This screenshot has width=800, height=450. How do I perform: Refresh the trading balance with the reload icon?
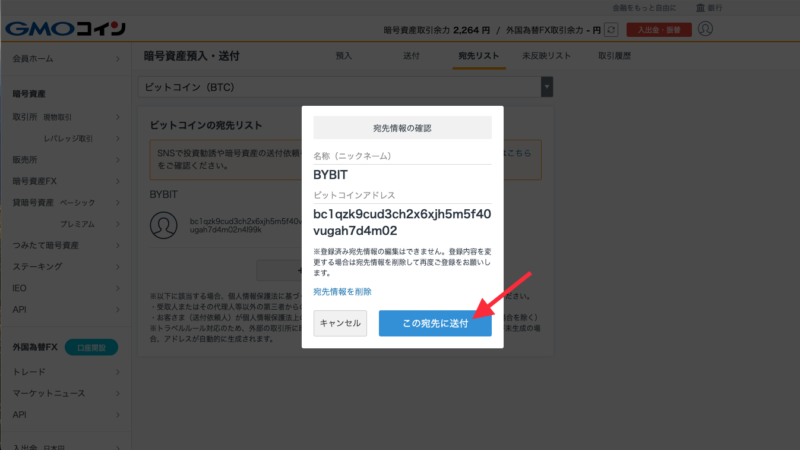coord(611,30)
